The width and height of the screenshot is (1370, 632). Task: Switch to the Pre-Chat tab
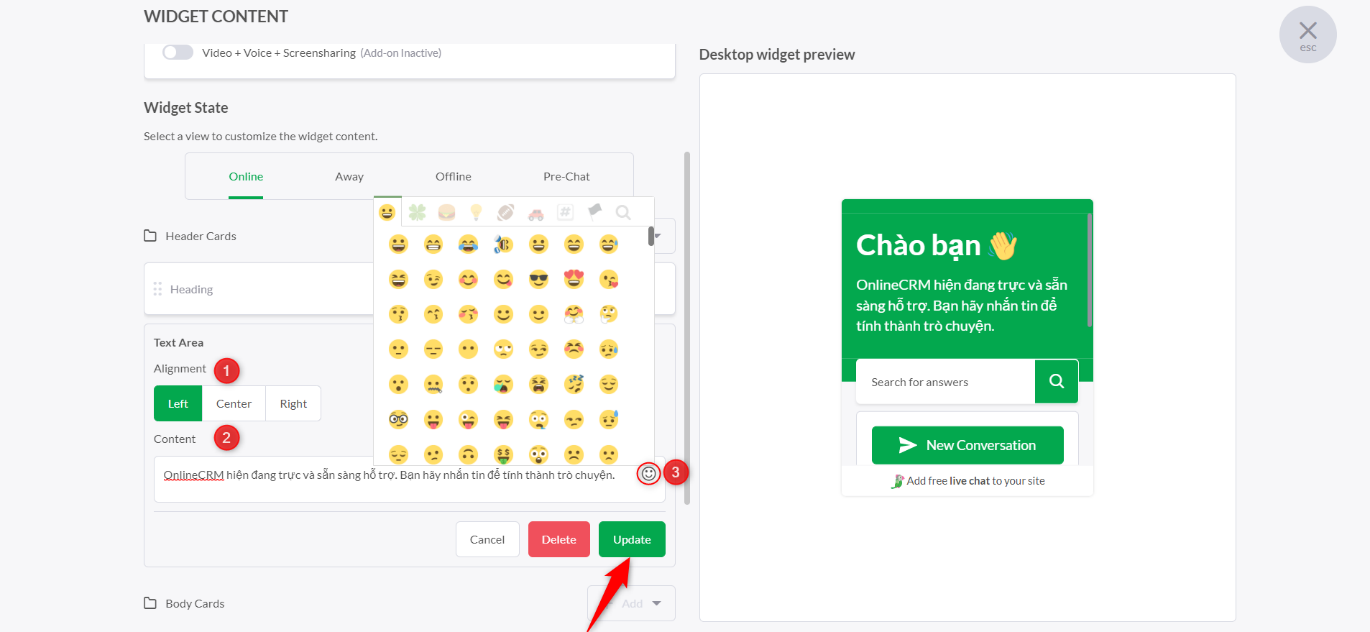[x=567, y=176]
